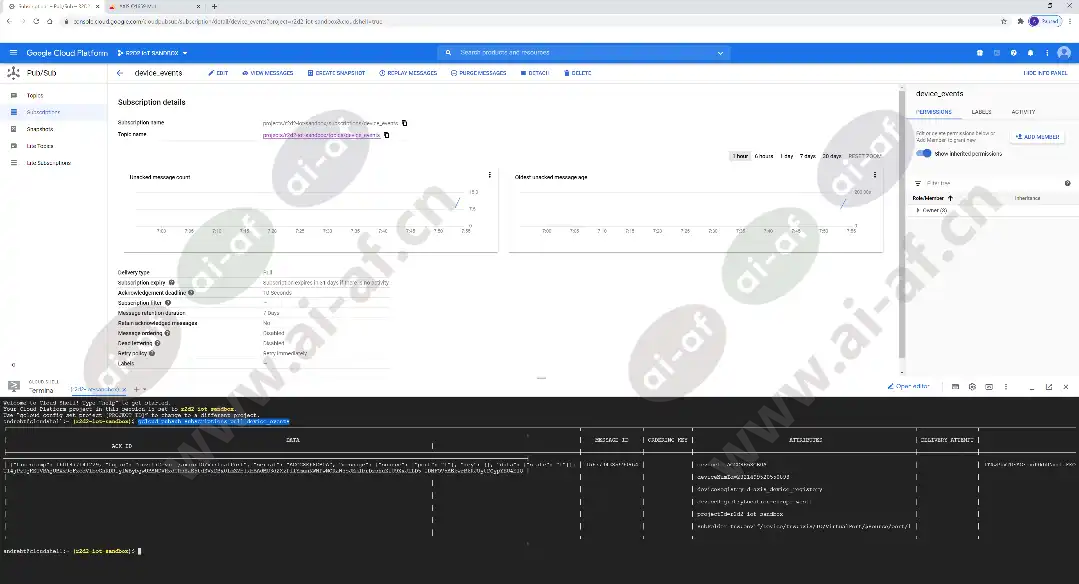Expand the Owner role row
1079x584 pixels.
click(x=918, y=210)
